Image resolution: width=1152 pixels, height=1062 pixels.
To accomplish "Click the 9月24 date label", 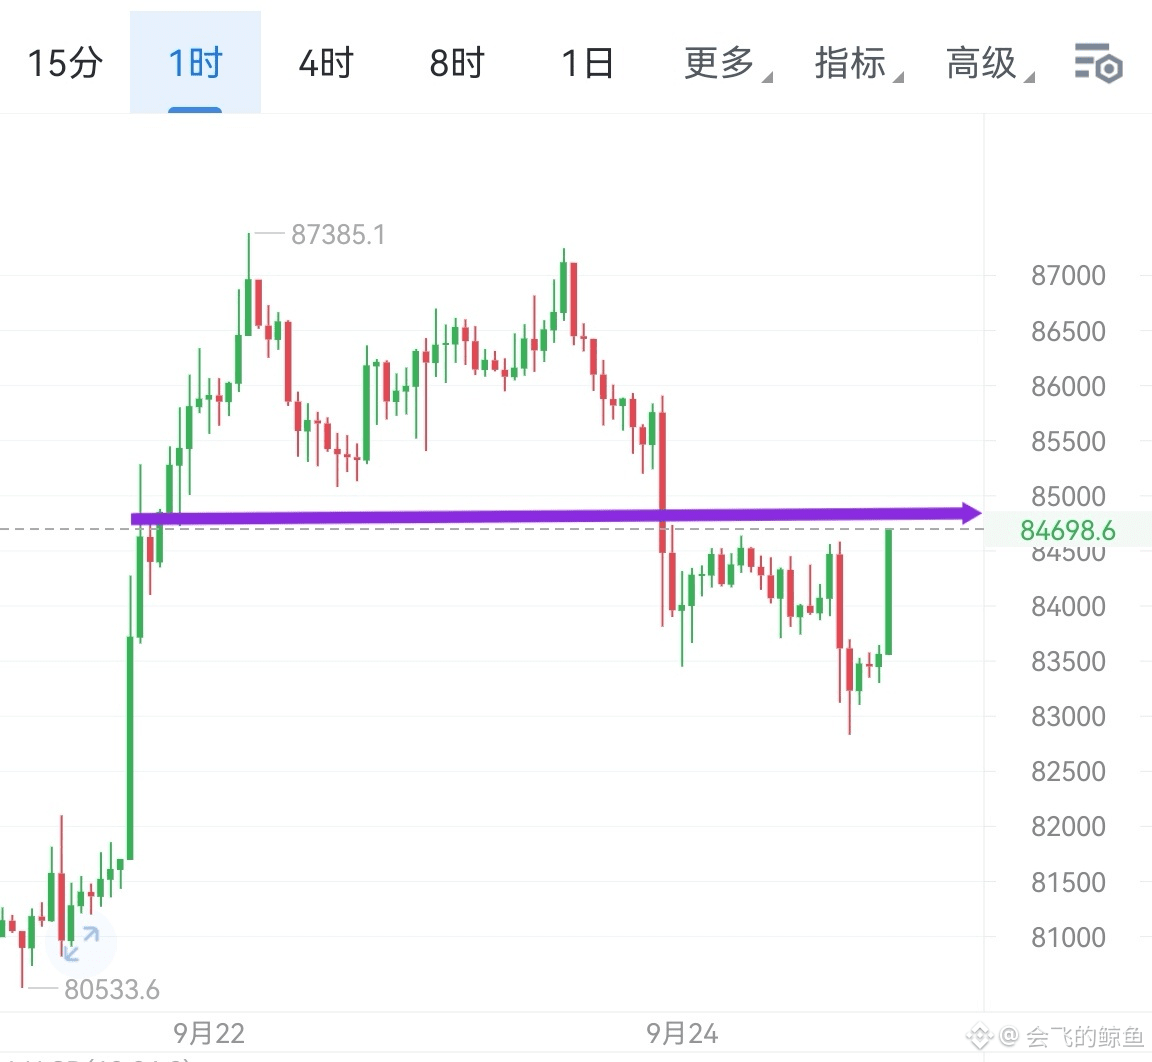I will point(682,1033).
